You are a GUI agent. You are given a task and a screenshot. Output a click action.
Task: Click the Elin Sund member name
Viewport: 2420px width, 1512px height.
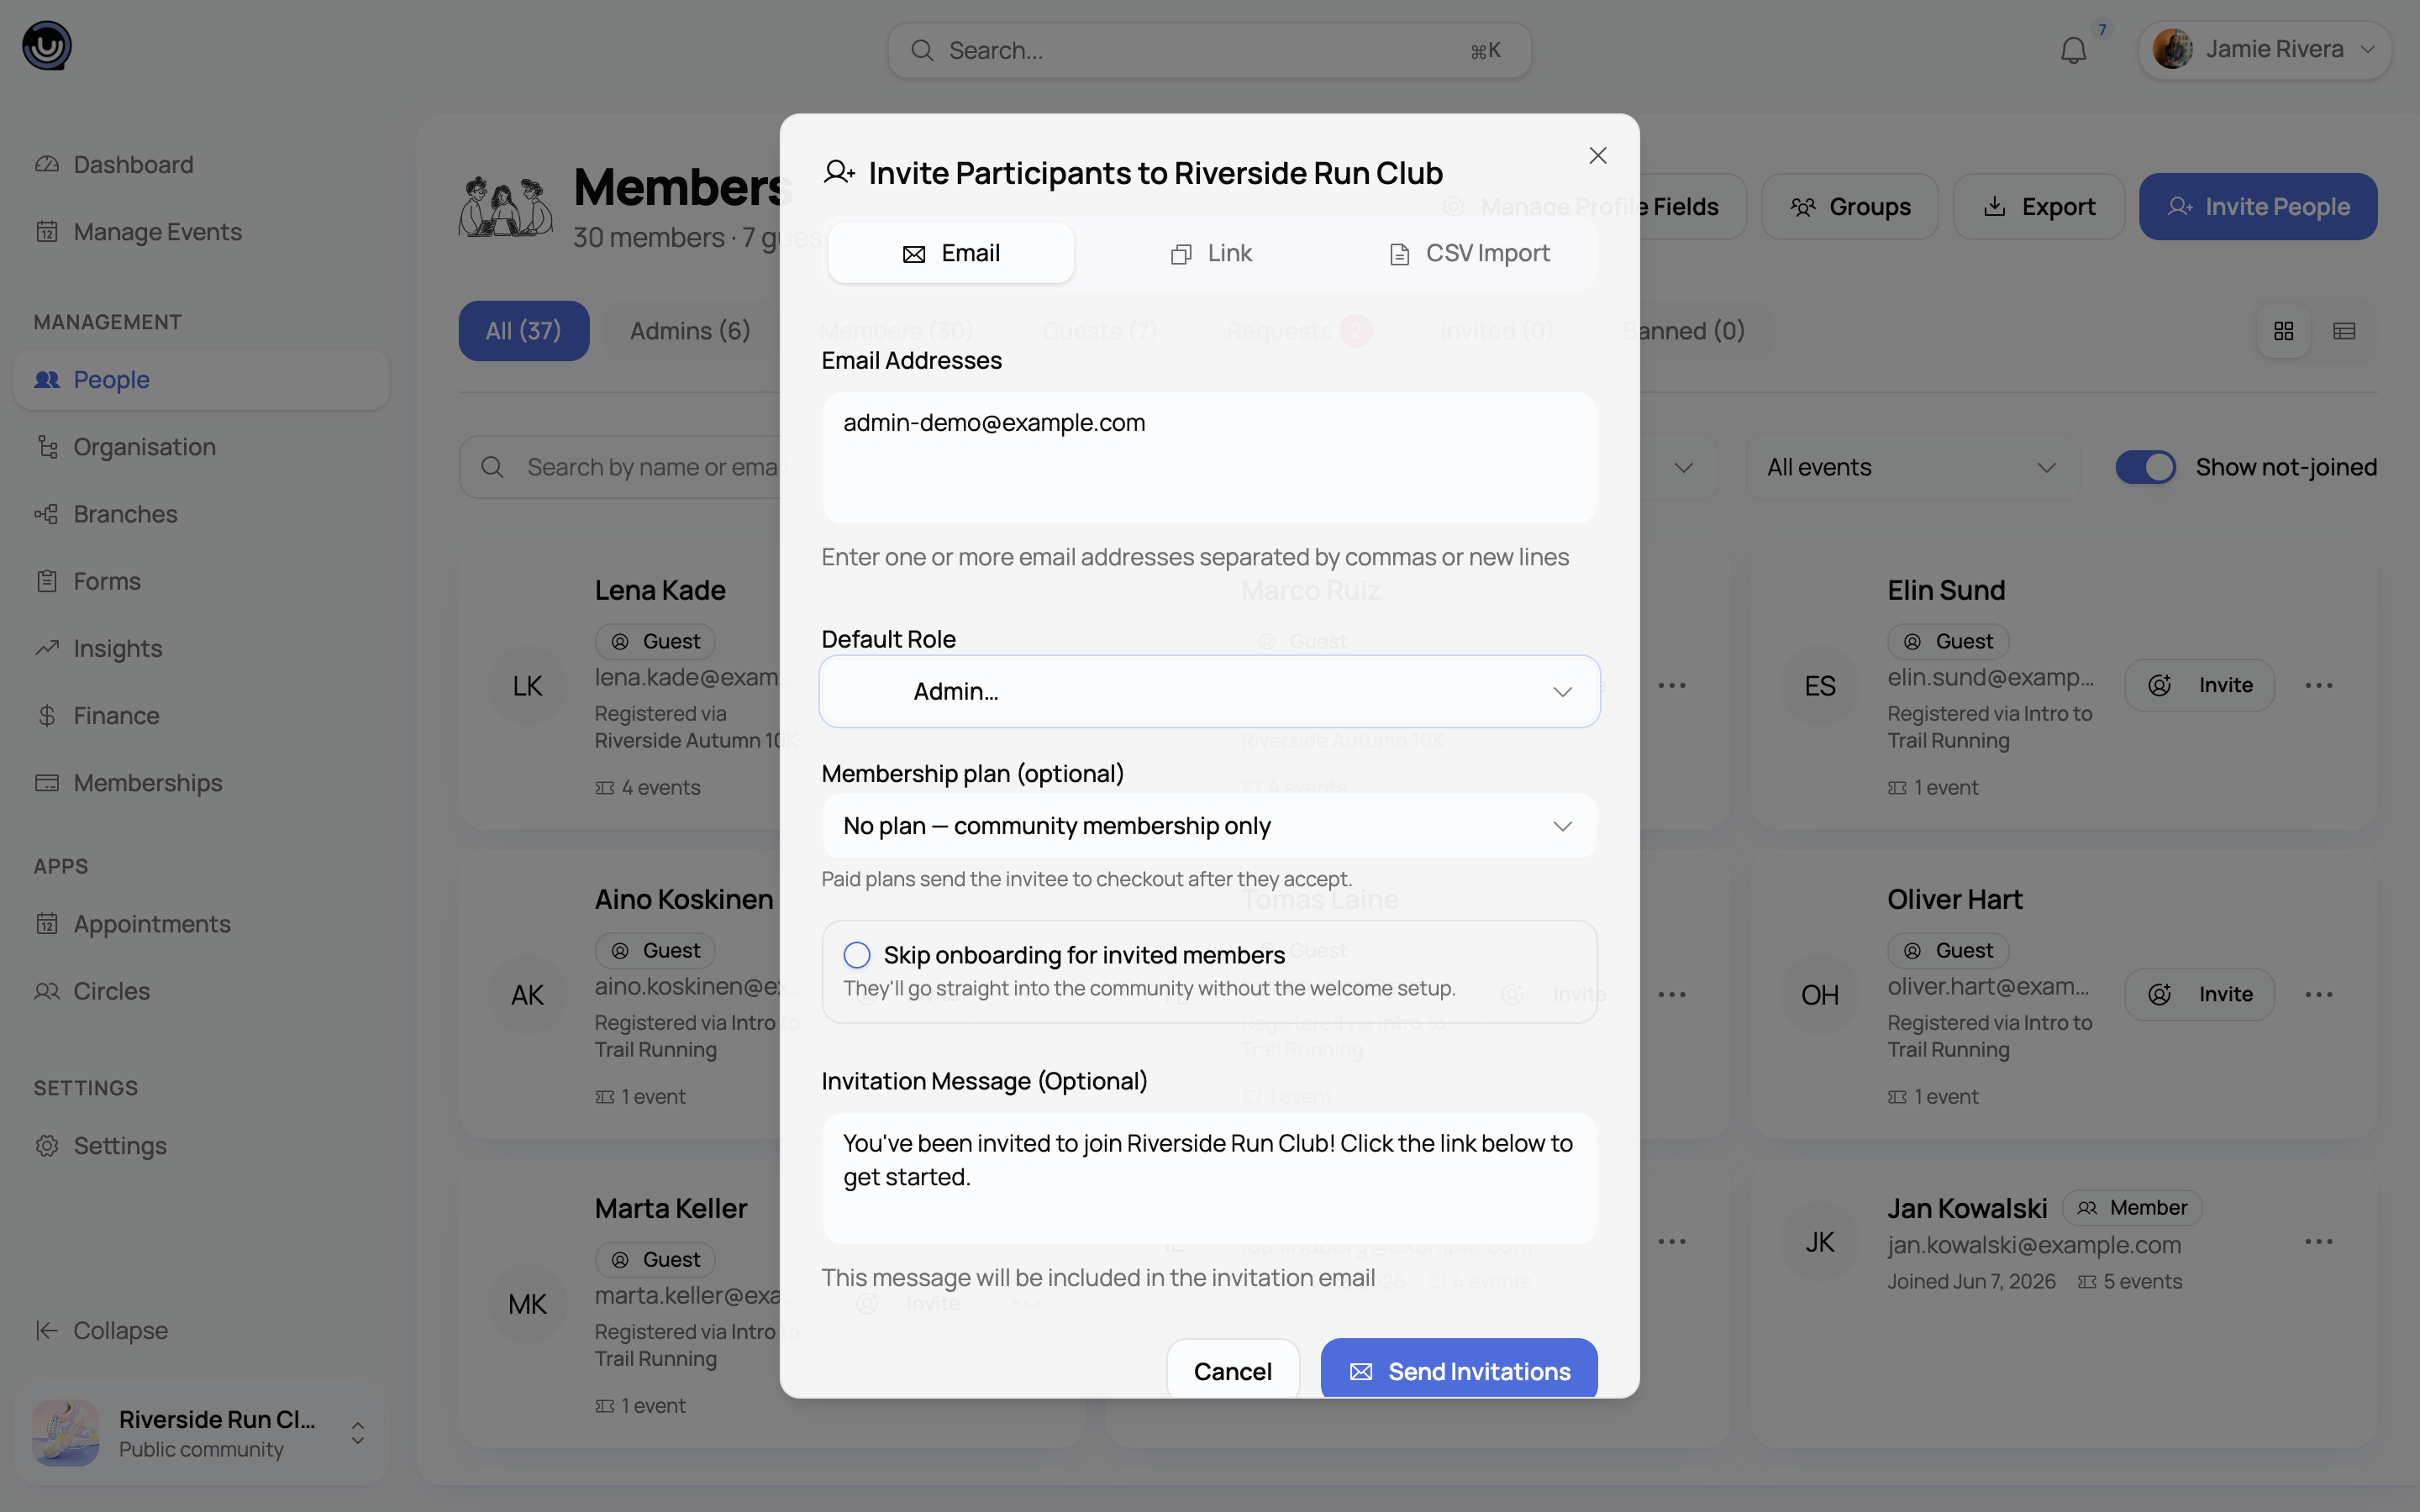point(1946,590)
